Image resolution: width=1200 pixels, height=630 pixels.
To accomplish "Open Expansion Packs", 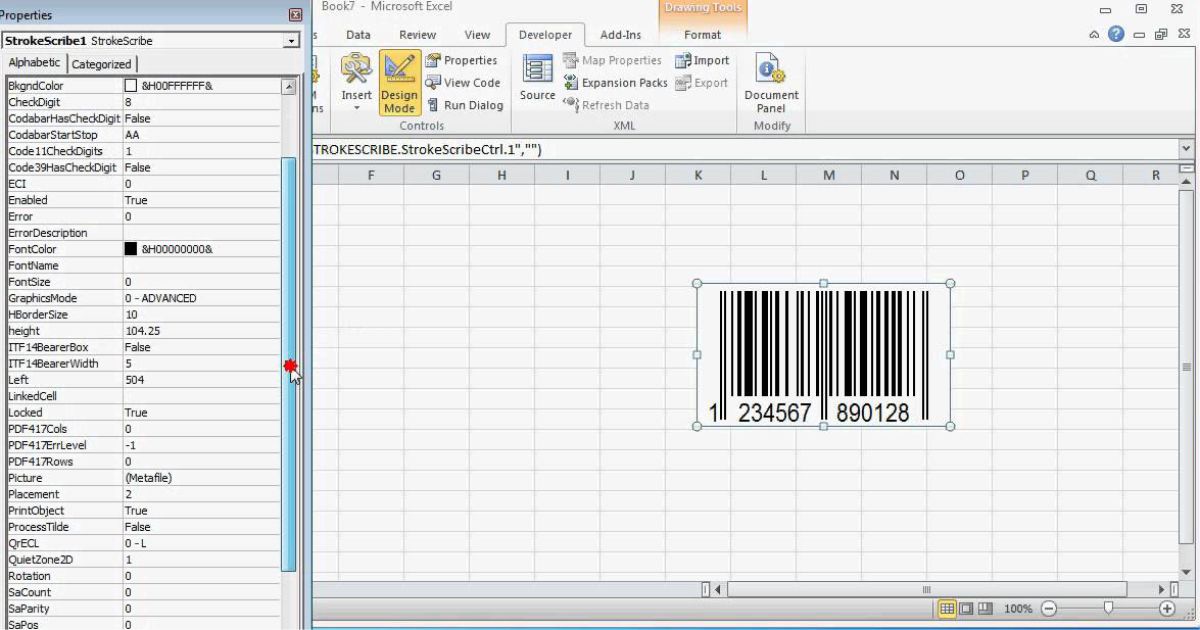I will pyautogui.click(x=615, y=83).
